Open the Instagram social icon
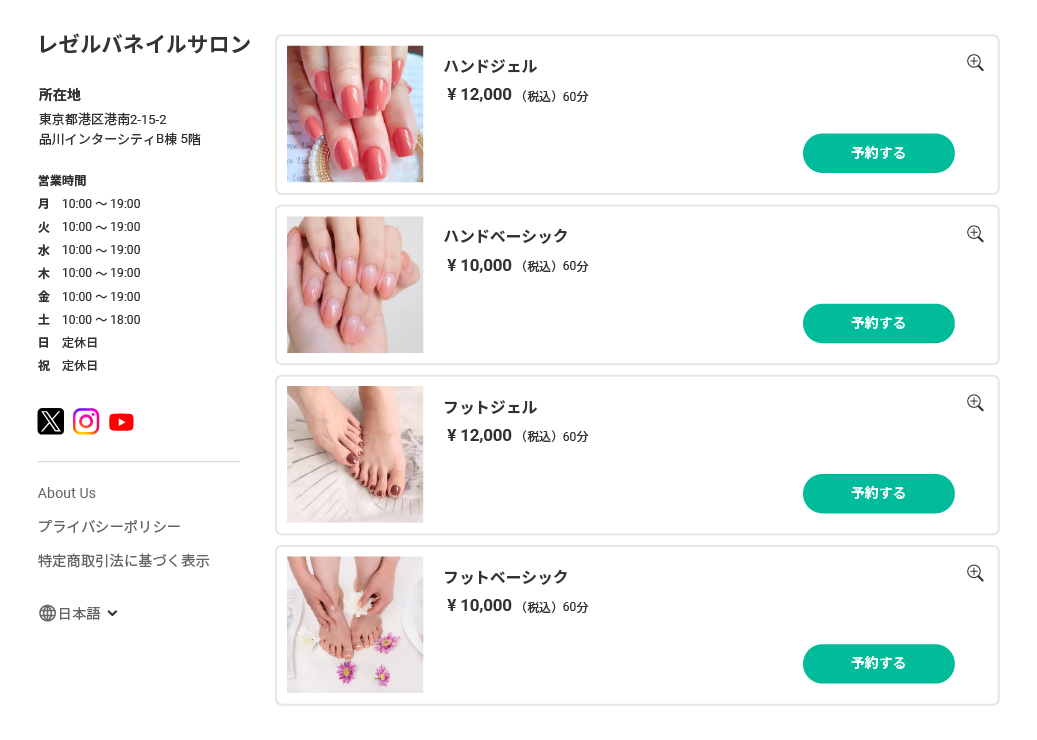The height and width of the screenshot is (740, 1037). click(86, 422)
